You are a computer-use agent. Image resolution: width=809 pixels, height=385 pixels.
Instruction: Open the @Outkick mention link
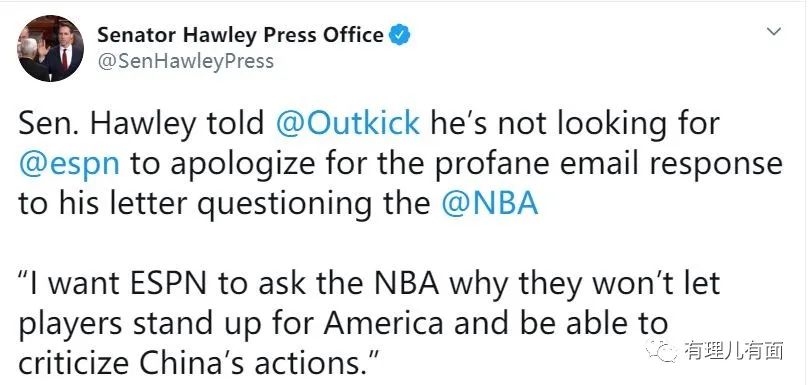point(348,124)
